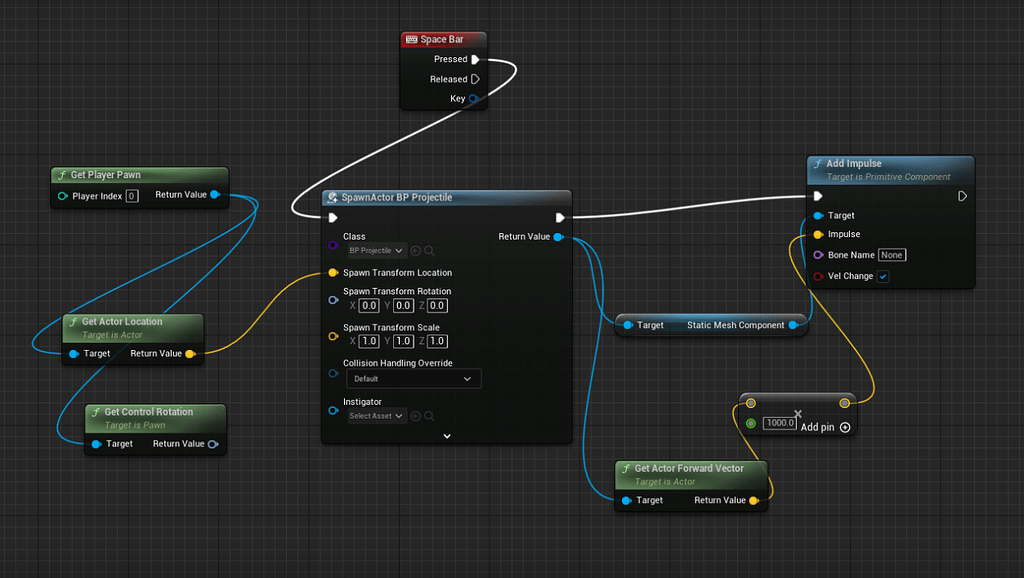The image size is (1024, 578).
Task: Click the Released execution pin on Space Bar node
Action: (x=477, y=79)
